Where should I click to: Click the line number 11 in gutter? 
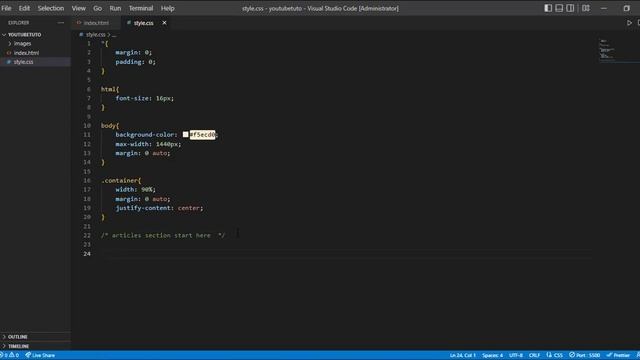click(x=87, y=135)
